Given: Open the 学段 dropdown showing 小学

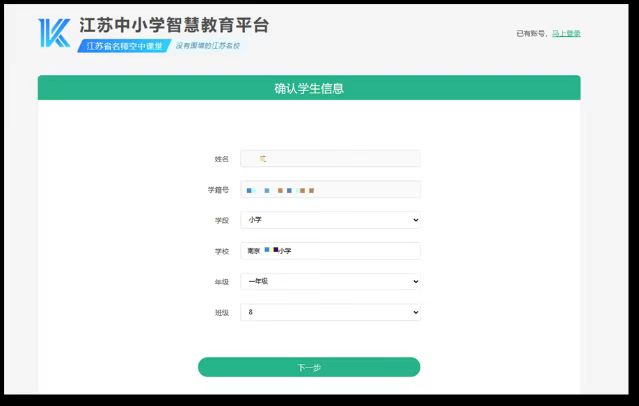Looking at the screenshot, I should pos(330,220).
